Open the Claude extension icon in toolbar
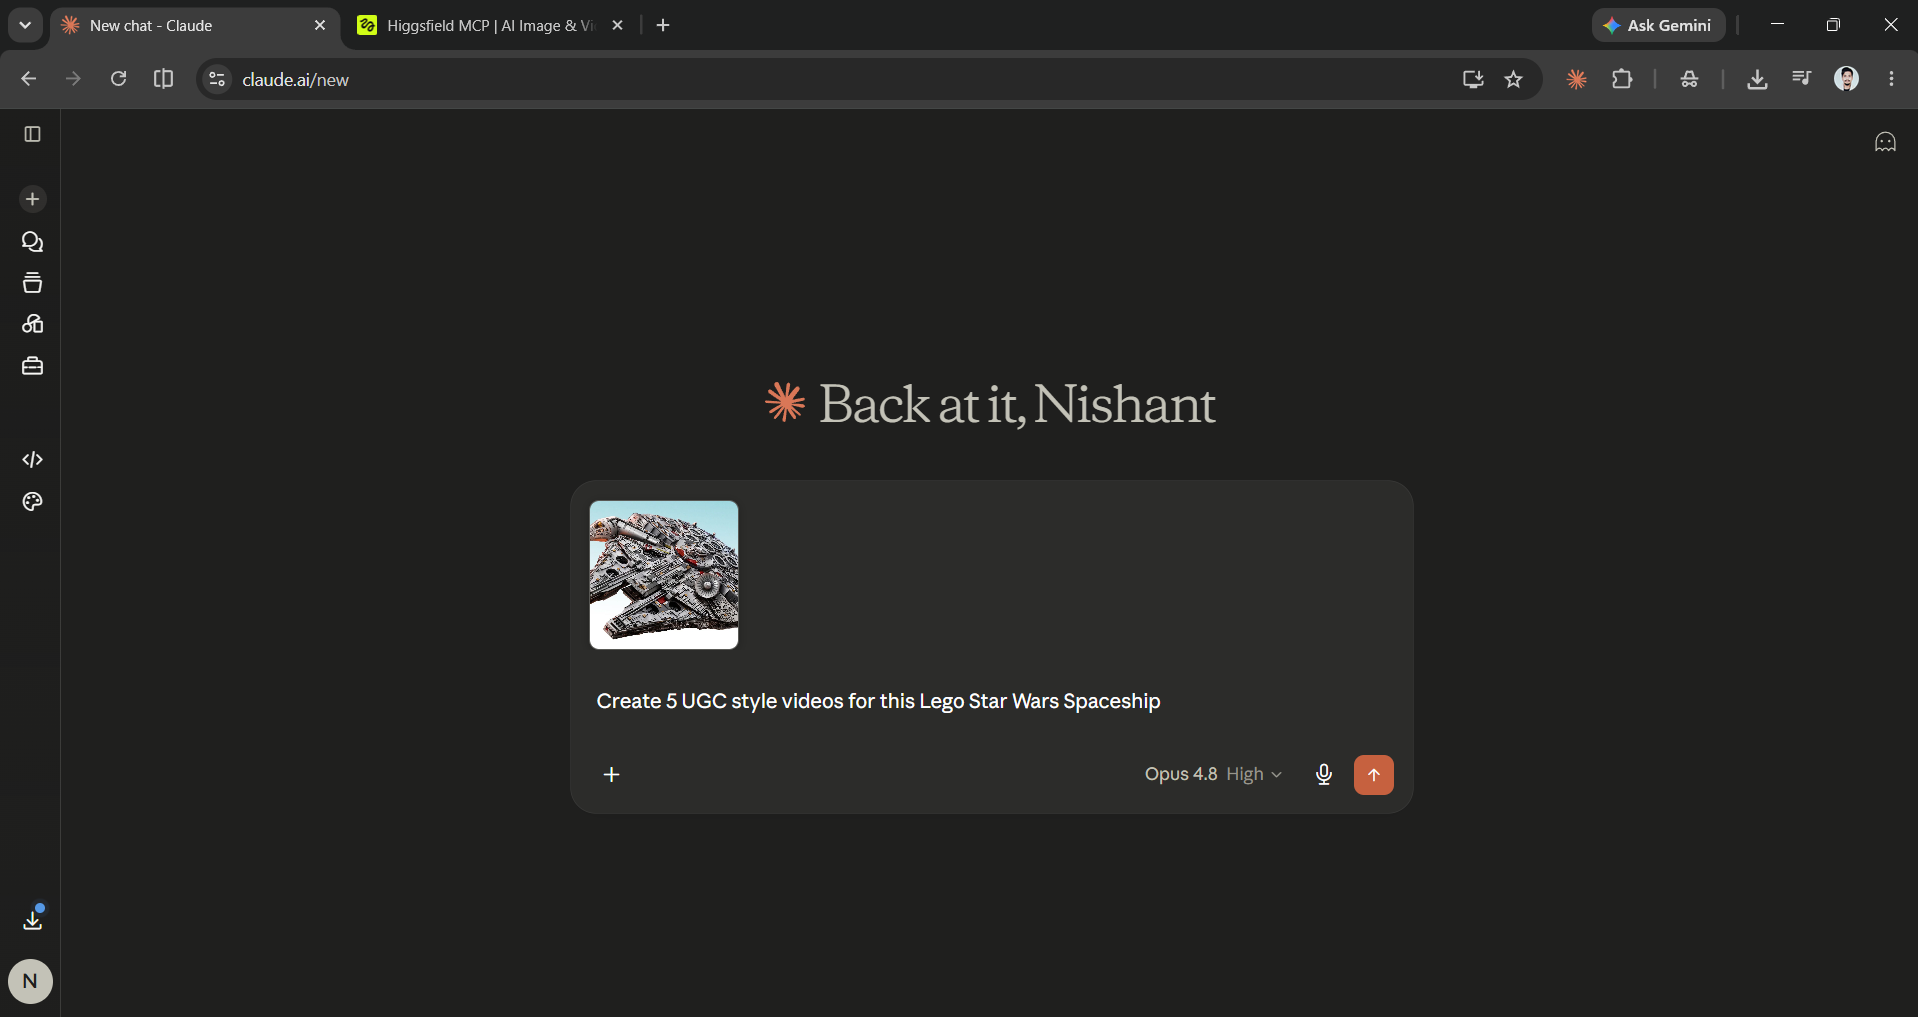1918x1017 pixels. [x=1577, y=80]
